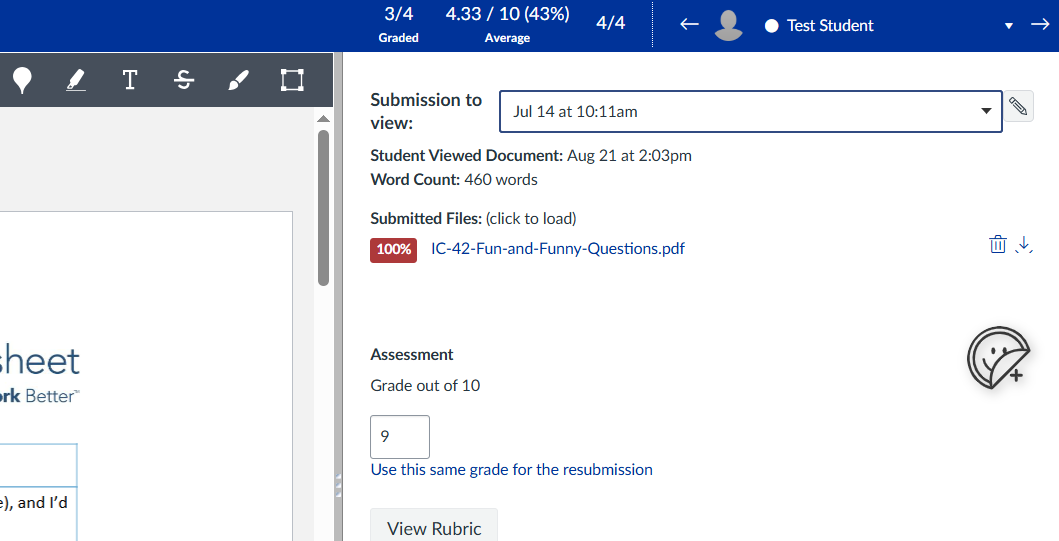
Task: Go to the previous student arrow
Action: tap(688, 25)
